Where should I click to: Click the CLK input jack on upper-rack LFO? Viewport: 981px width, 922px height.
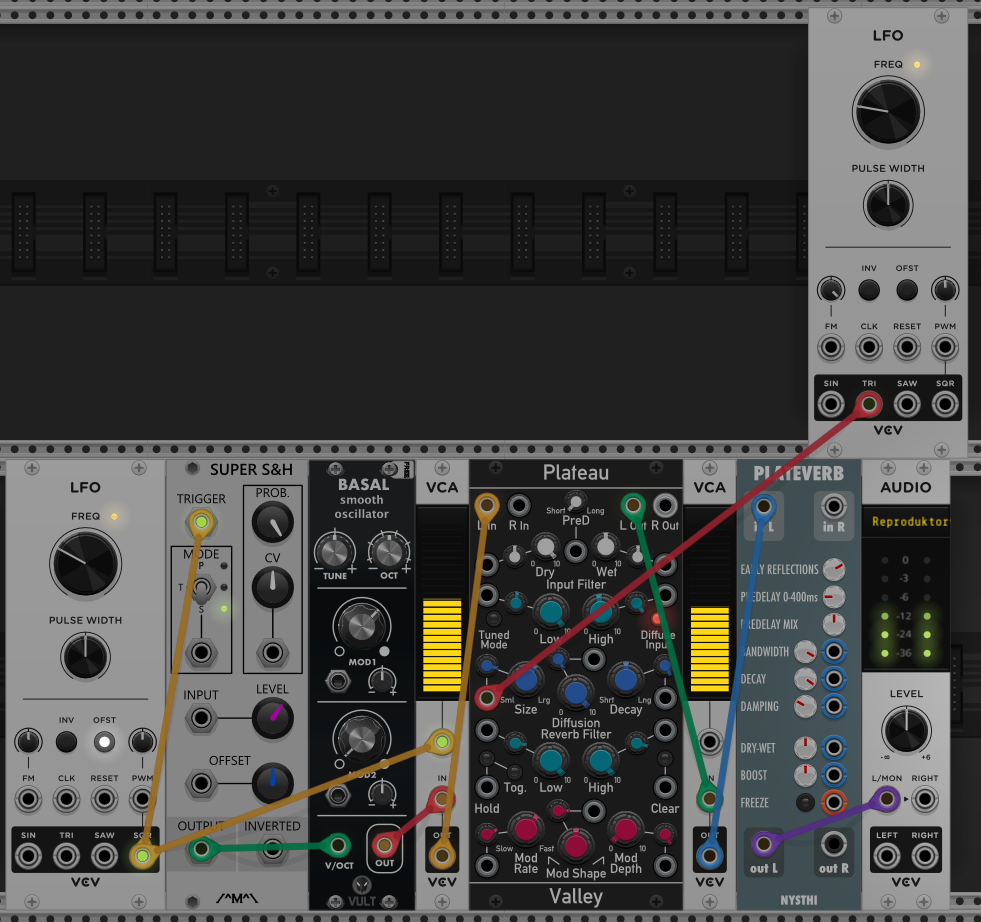pyautogui.click(x=869, y=347)
